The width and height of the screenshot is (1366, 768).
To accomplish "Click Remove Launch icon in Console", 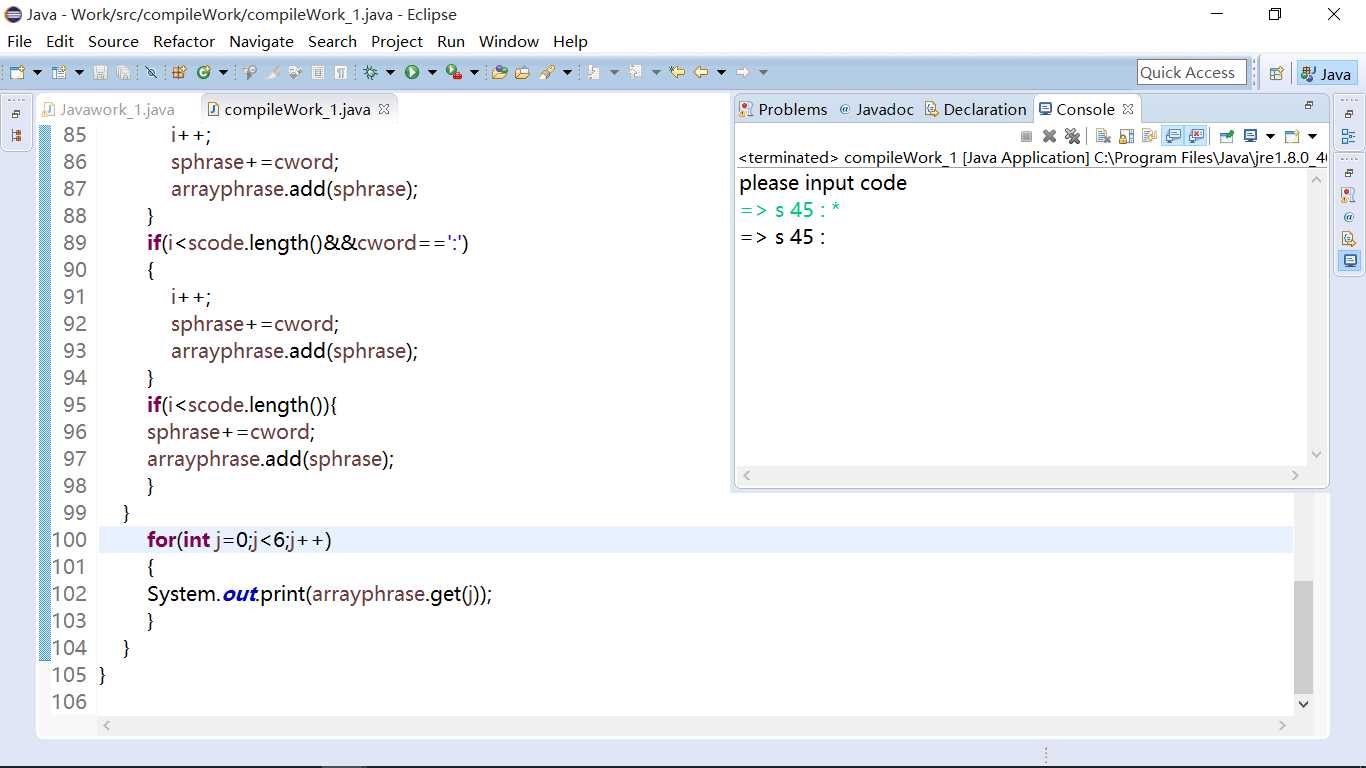I will [1049, 136].
